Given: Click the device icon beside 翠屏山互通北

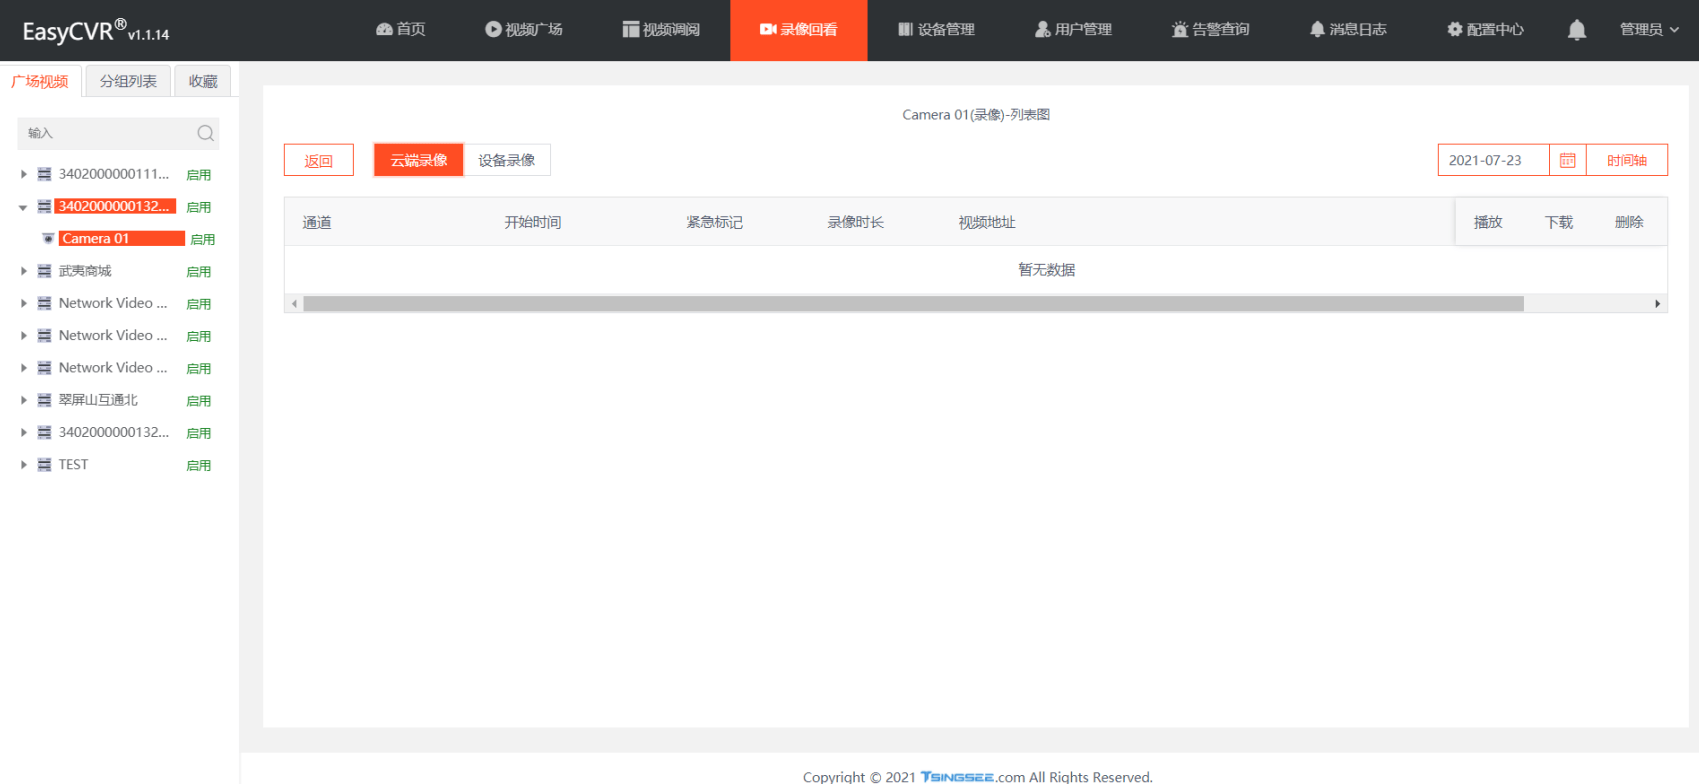Looking at the screenshot, I should tap(44, 400).
